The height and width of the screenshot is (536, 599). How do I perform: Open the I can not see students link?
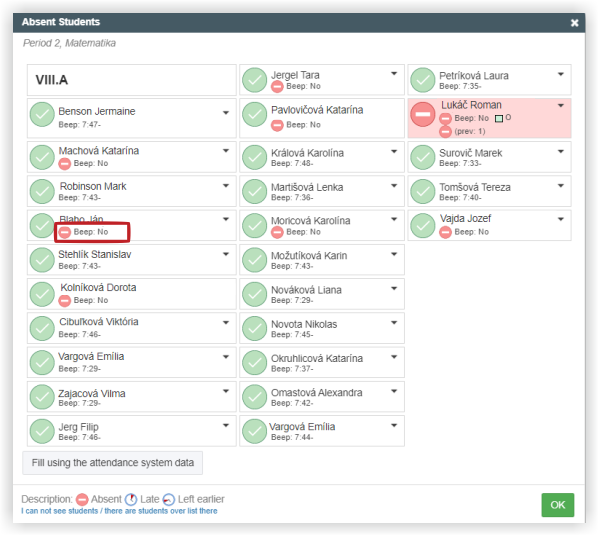119,511
